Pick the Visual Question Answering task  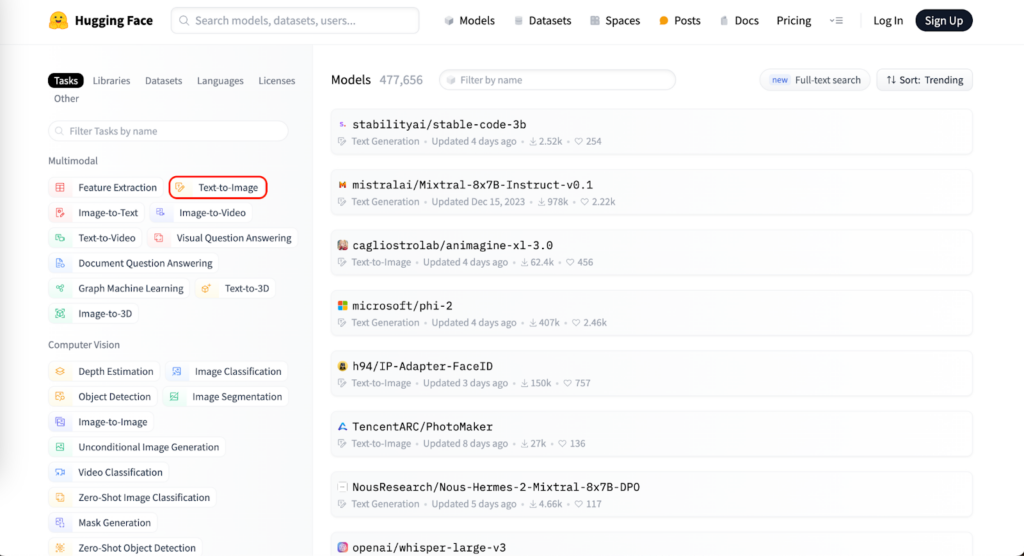(x=222, y=238)
